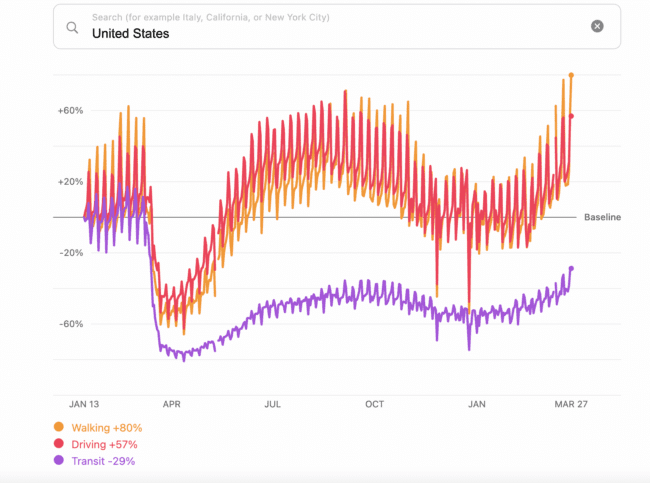
Task: Click the JUL axis label
Action: point(272,405)
